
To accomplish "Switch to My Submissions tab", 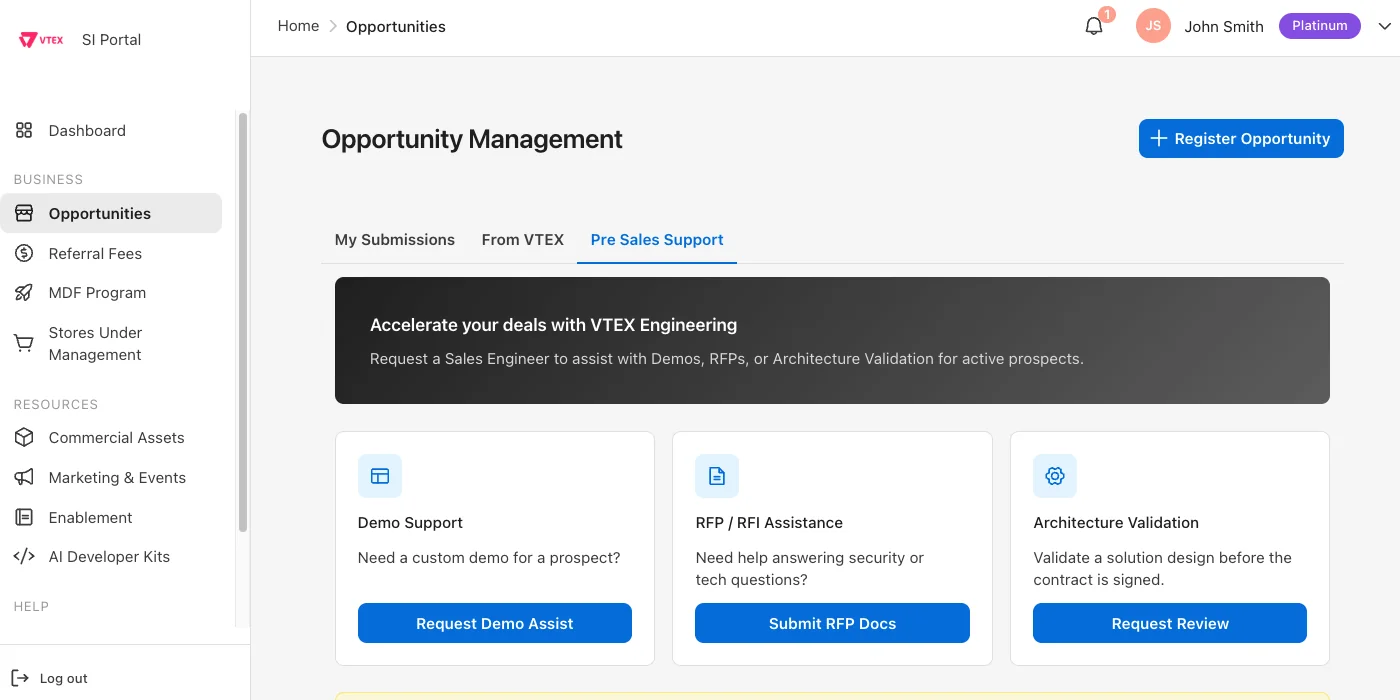I will [395, 240].
